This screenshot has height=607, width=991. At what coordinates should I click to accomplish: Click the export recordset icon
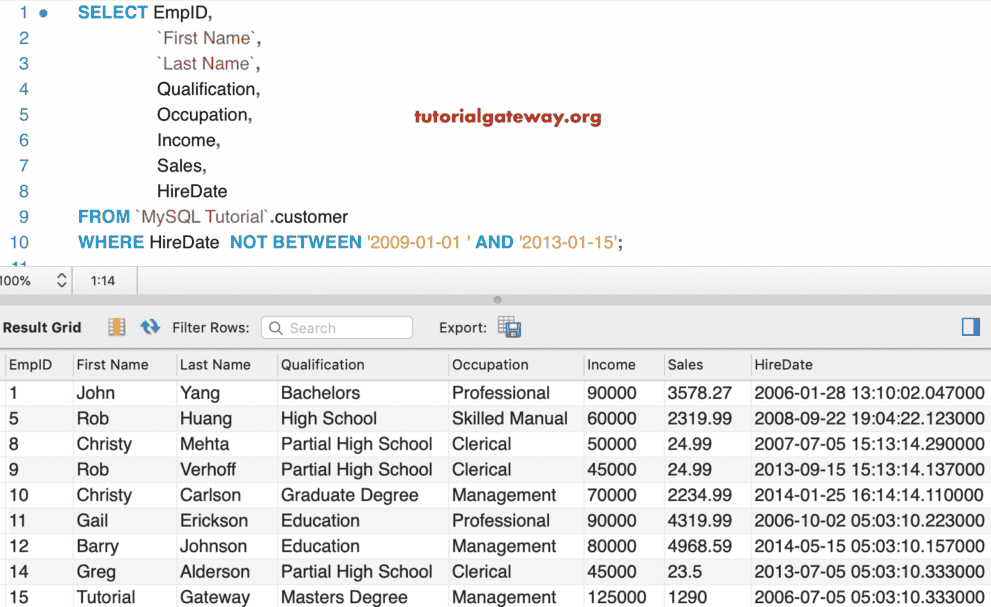(x=509, y=327)
